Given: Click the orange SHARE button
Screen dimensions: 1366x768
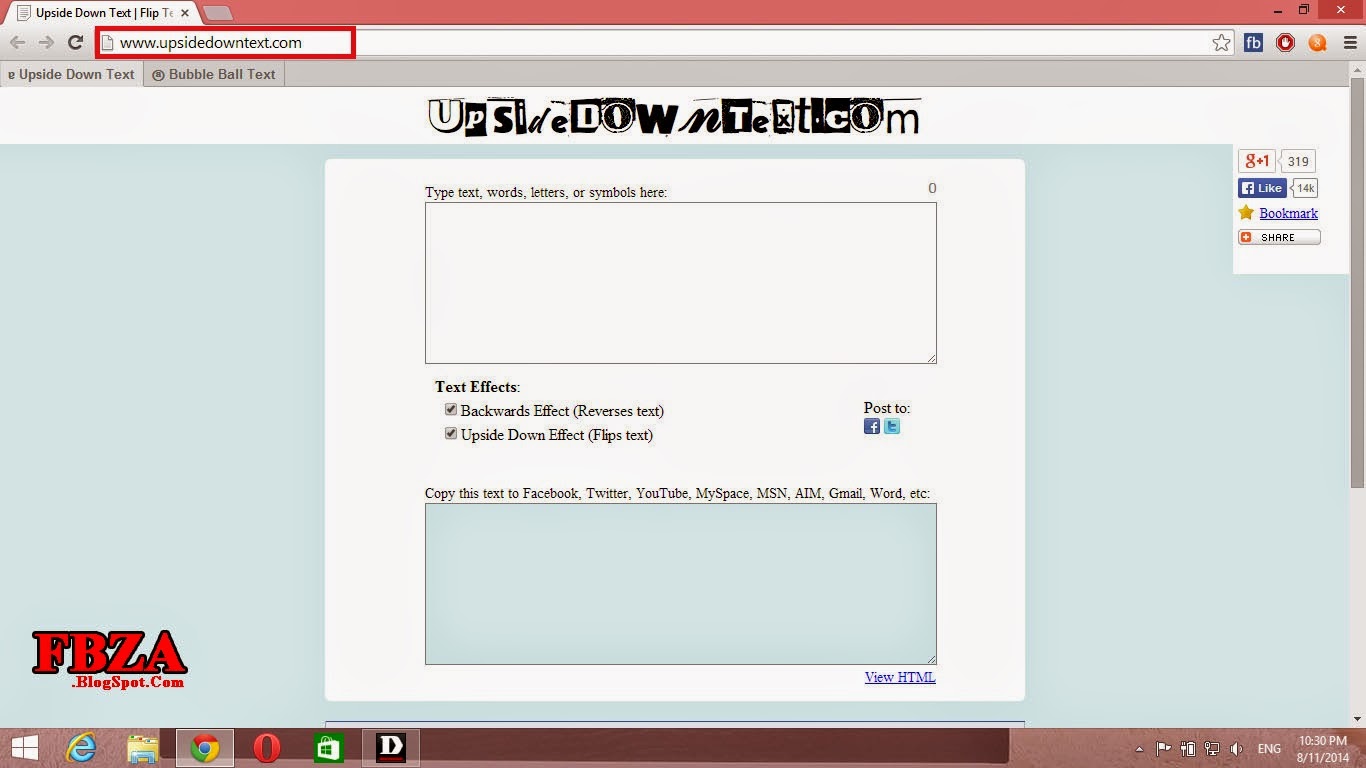Looking at the screenshot, I should (1279, 237).
